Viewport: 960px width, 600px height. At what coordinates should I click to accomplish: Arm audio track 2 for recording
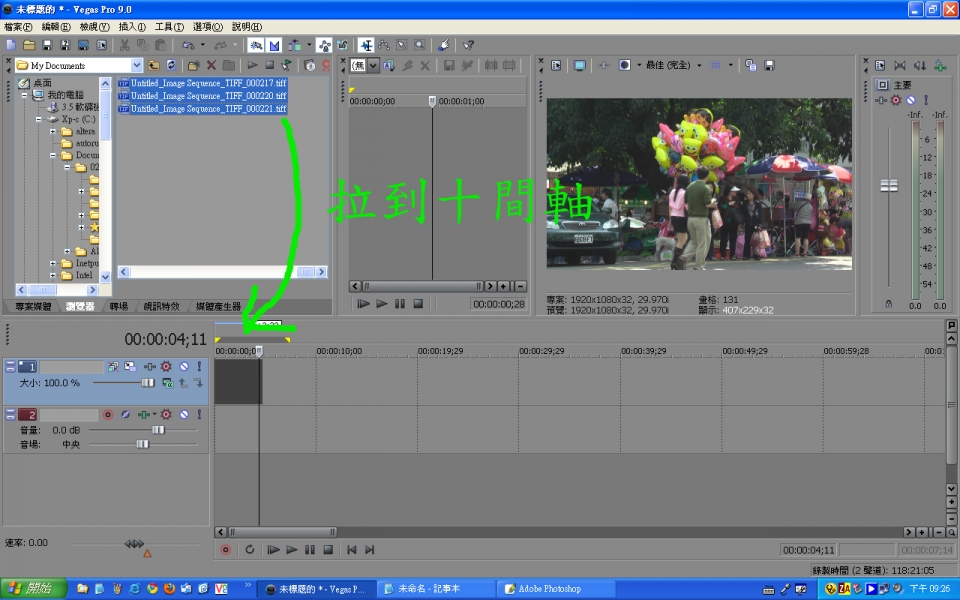point(108,414)
